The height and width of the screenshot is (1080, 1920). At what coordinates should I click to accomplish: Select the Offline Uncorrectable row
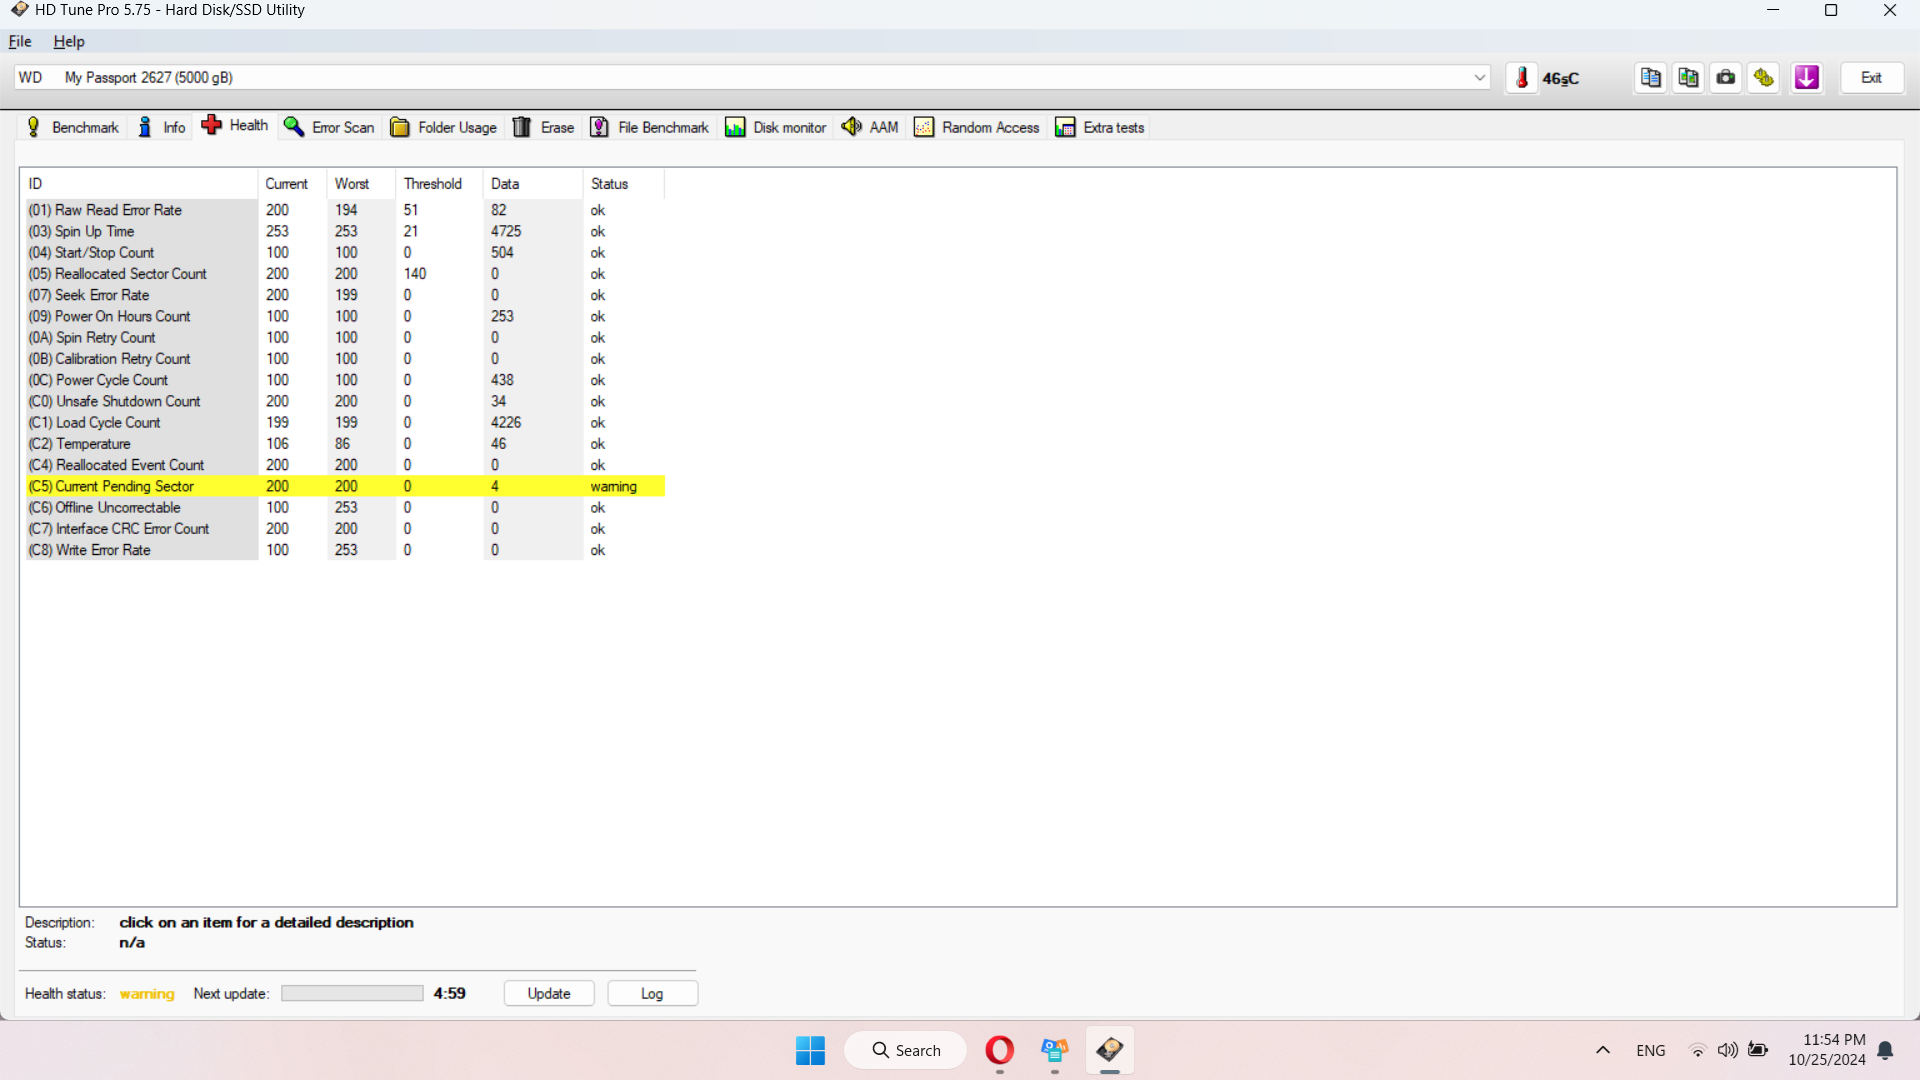click(345, 508)
